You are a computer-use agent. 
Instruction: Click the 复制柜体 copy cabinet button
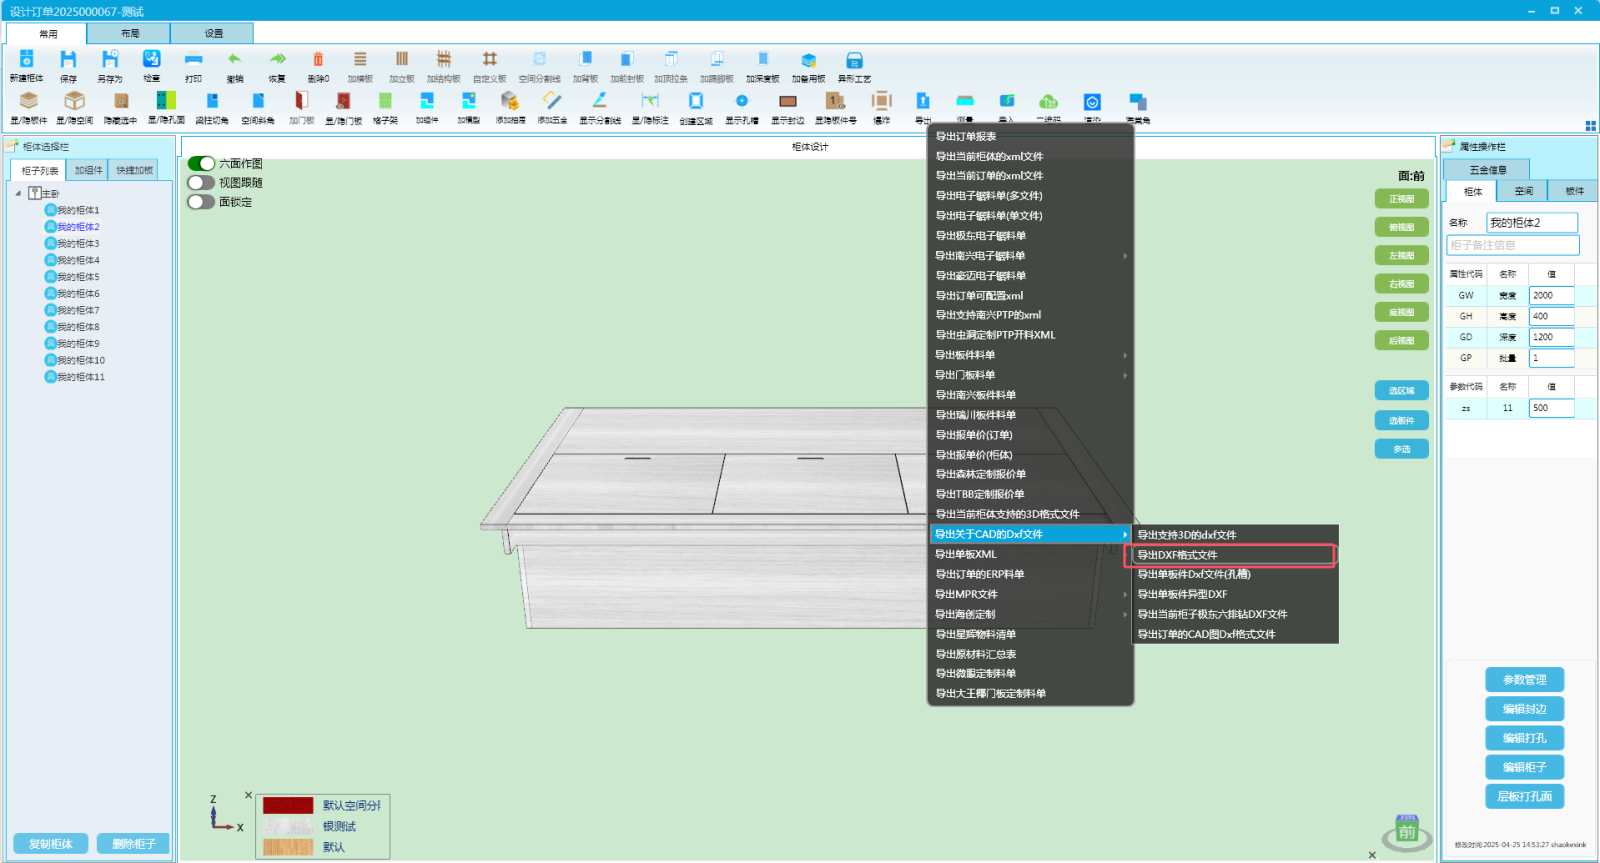(x=50, y=844)
